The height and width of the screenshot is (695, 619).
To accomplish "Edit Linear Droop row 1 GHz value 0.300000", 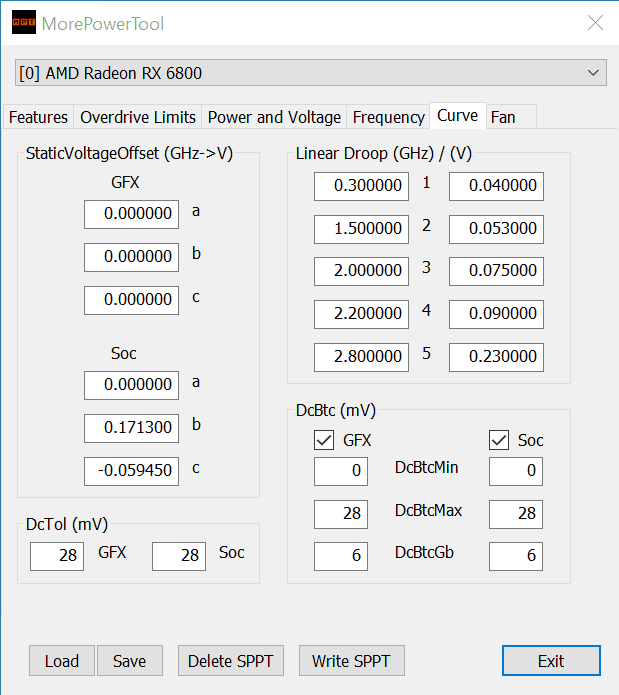I will [362, 186].
